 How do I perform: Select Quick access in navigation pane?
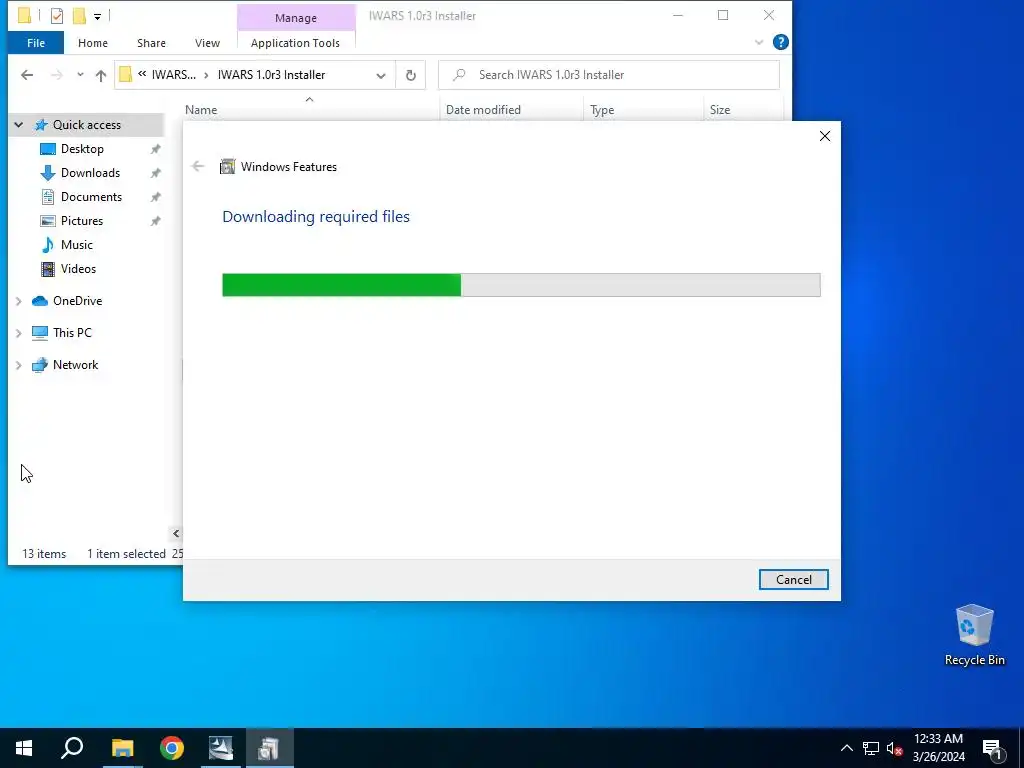coord(87,125)
